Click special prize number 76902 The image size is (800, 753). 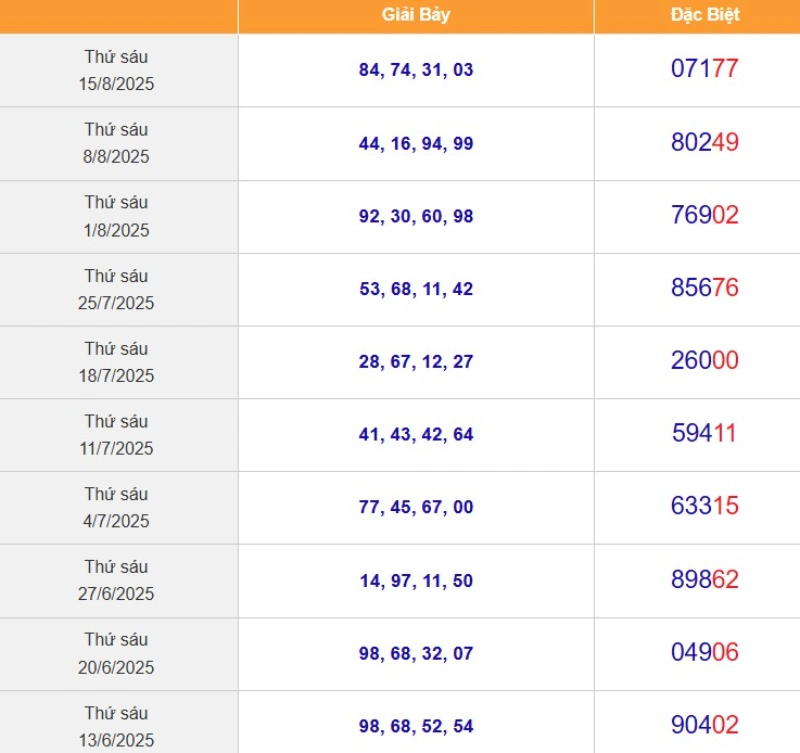705,215
